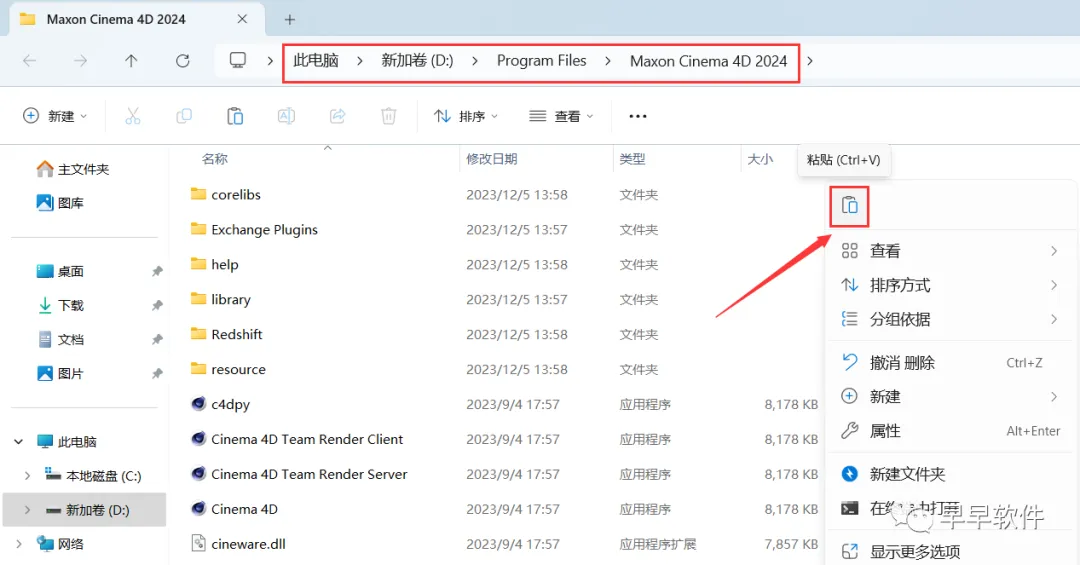The image size is (1080, 565).
Task: Open the 分组依据 submenu in the context menu
Action: tap(951, 319)
